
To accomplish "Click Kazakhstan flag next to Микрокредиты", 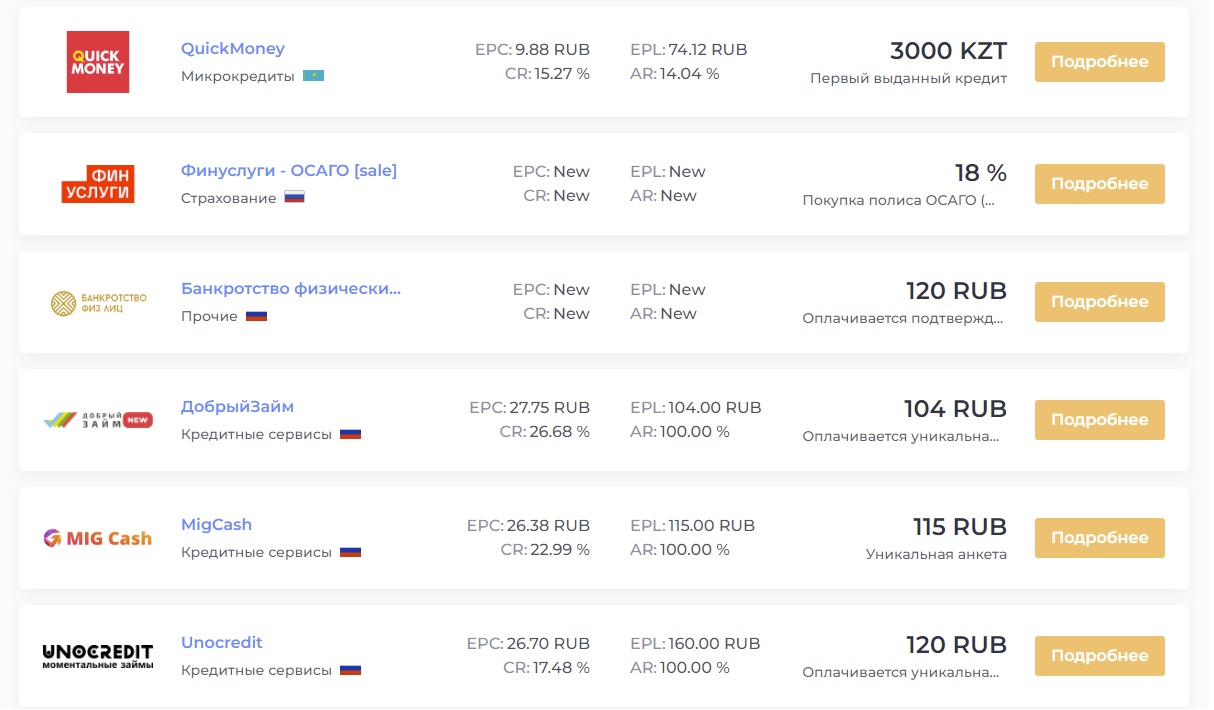I will (314, 76).
